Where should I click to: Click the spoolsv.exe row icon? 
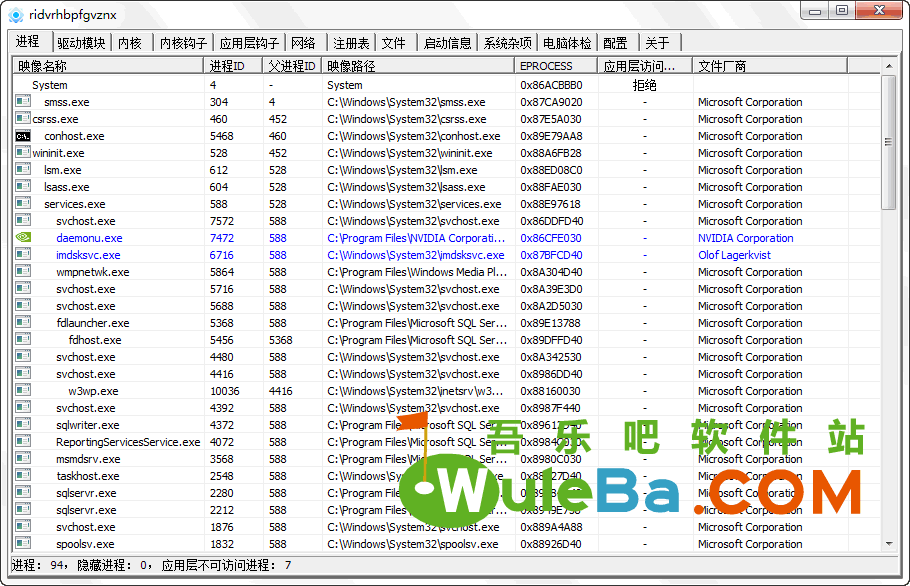pyautogui.click(x=23, y=544)
